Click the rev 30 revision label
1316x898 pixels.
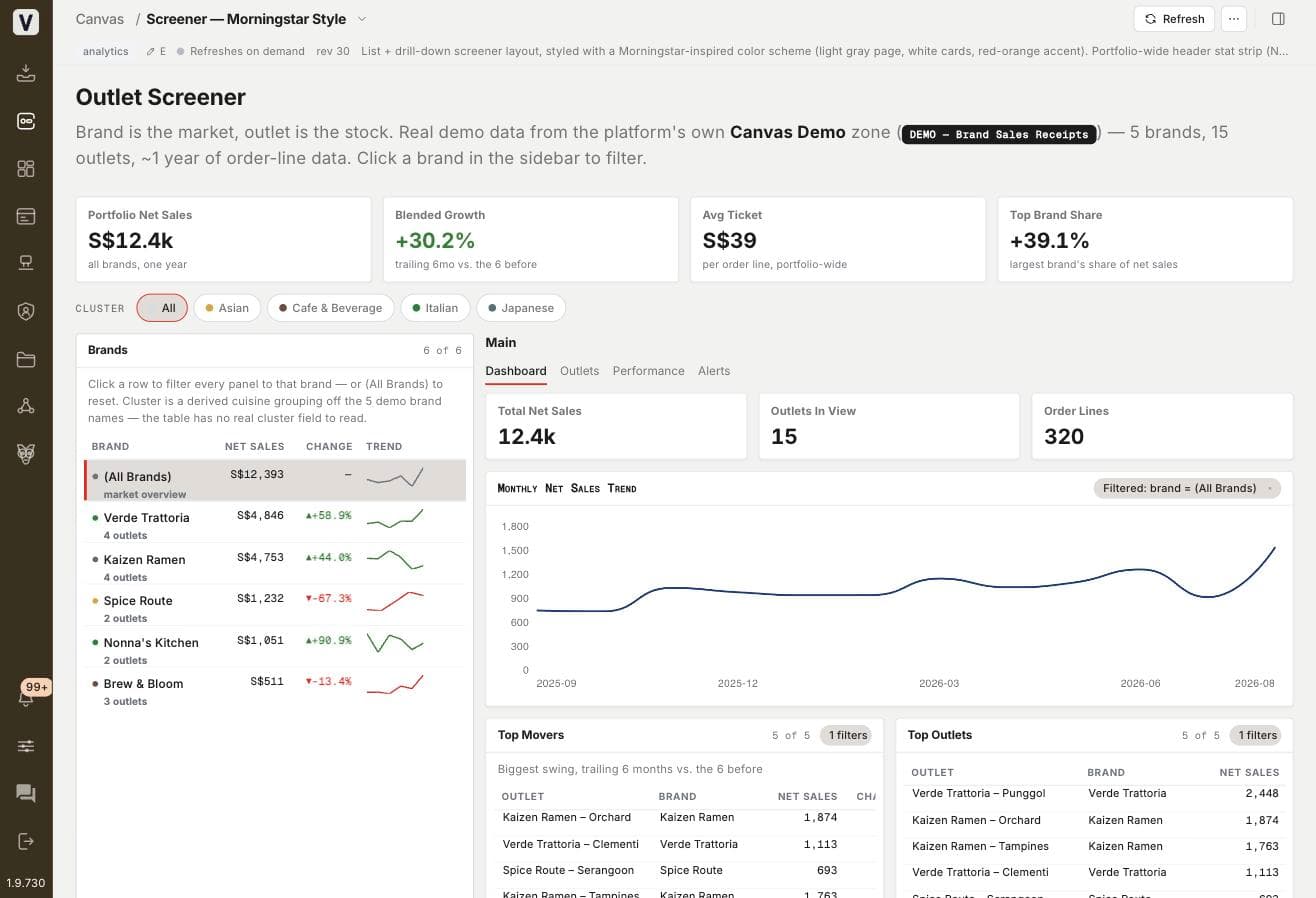point(333,51)
